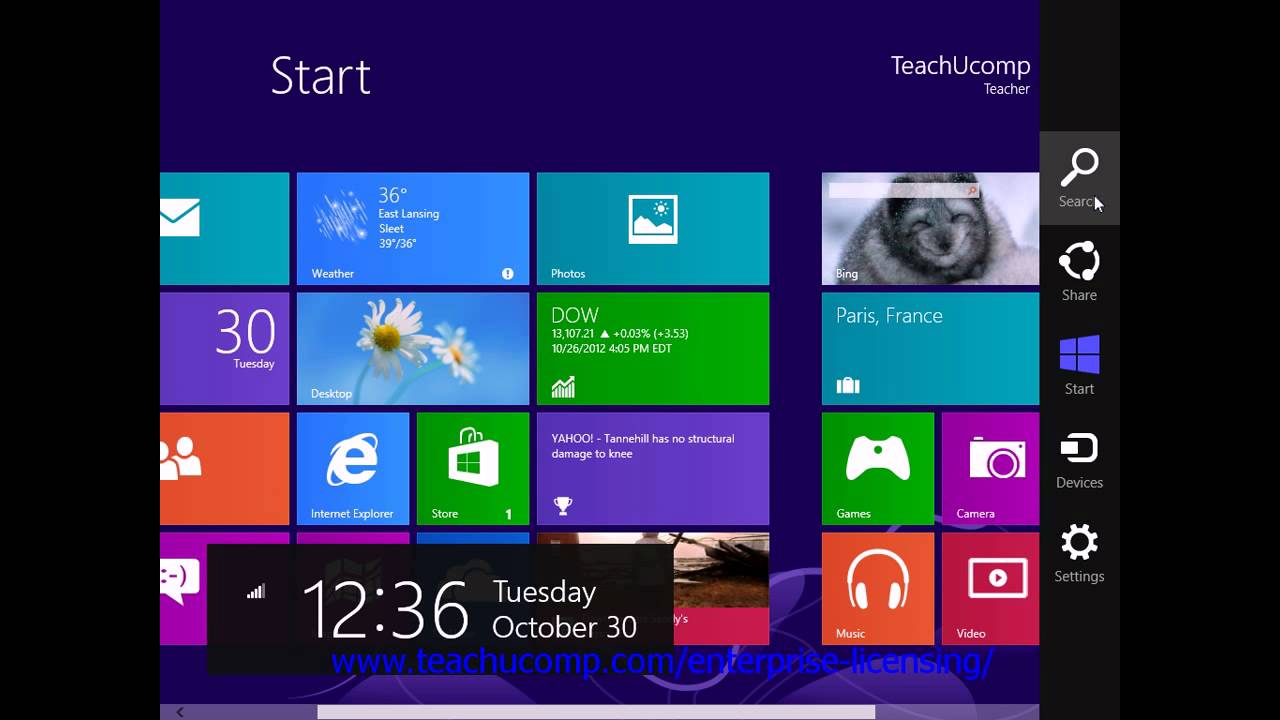The image size is (1280, 720).
Task: Open the DOW finance tile
Action: click(x=653, y=349)
